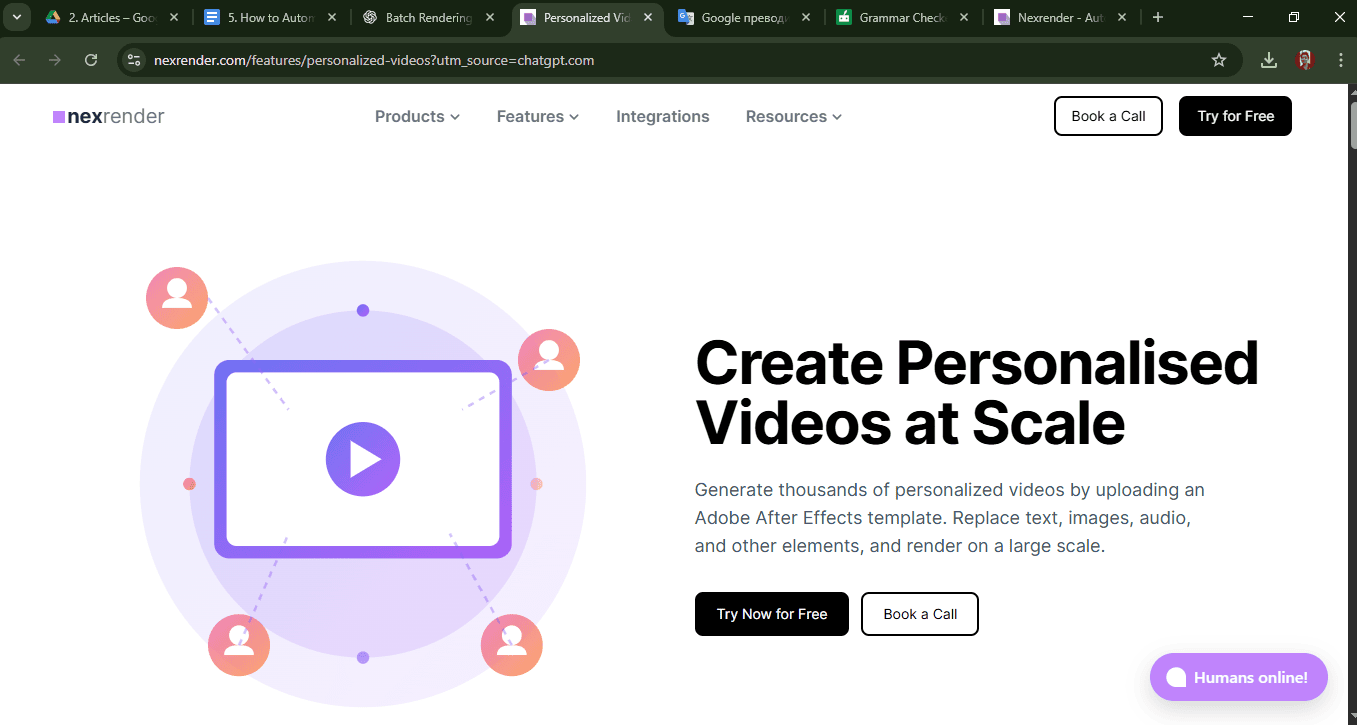Click the browser profile avatar

pyautogui.click(x=1305, y=60)
